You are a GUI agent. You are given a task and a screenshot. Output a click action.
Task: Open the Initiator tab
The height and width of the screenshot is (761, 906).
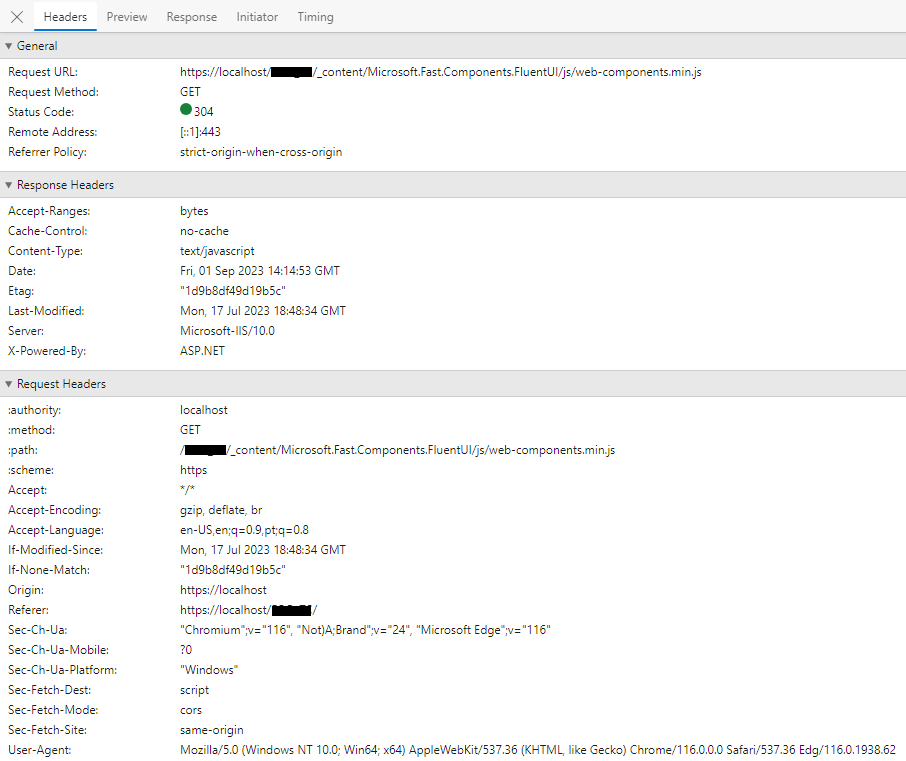[257, 16]
